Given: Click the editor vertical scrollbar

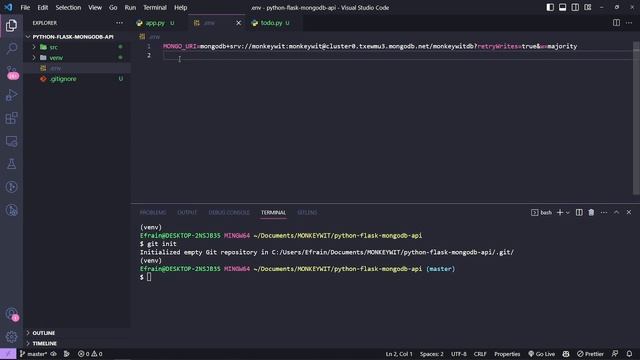Looking at the screenshot, I should [x=636, y=118].
